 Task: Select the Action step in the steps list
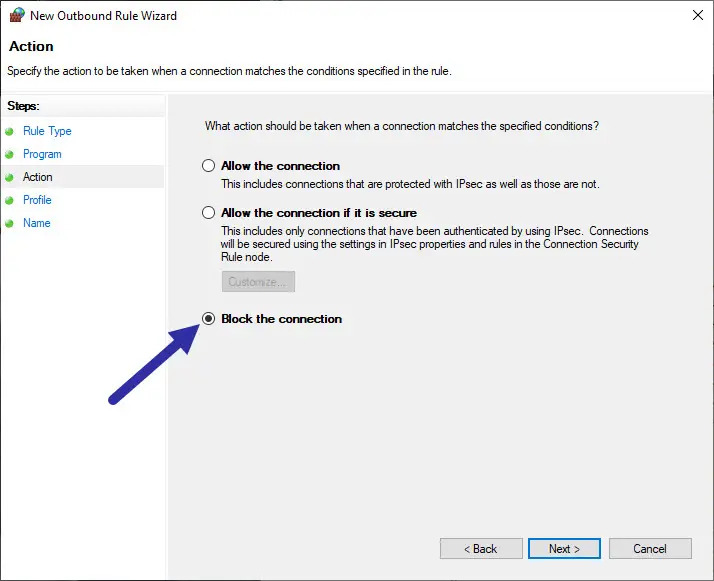(38, 177)
